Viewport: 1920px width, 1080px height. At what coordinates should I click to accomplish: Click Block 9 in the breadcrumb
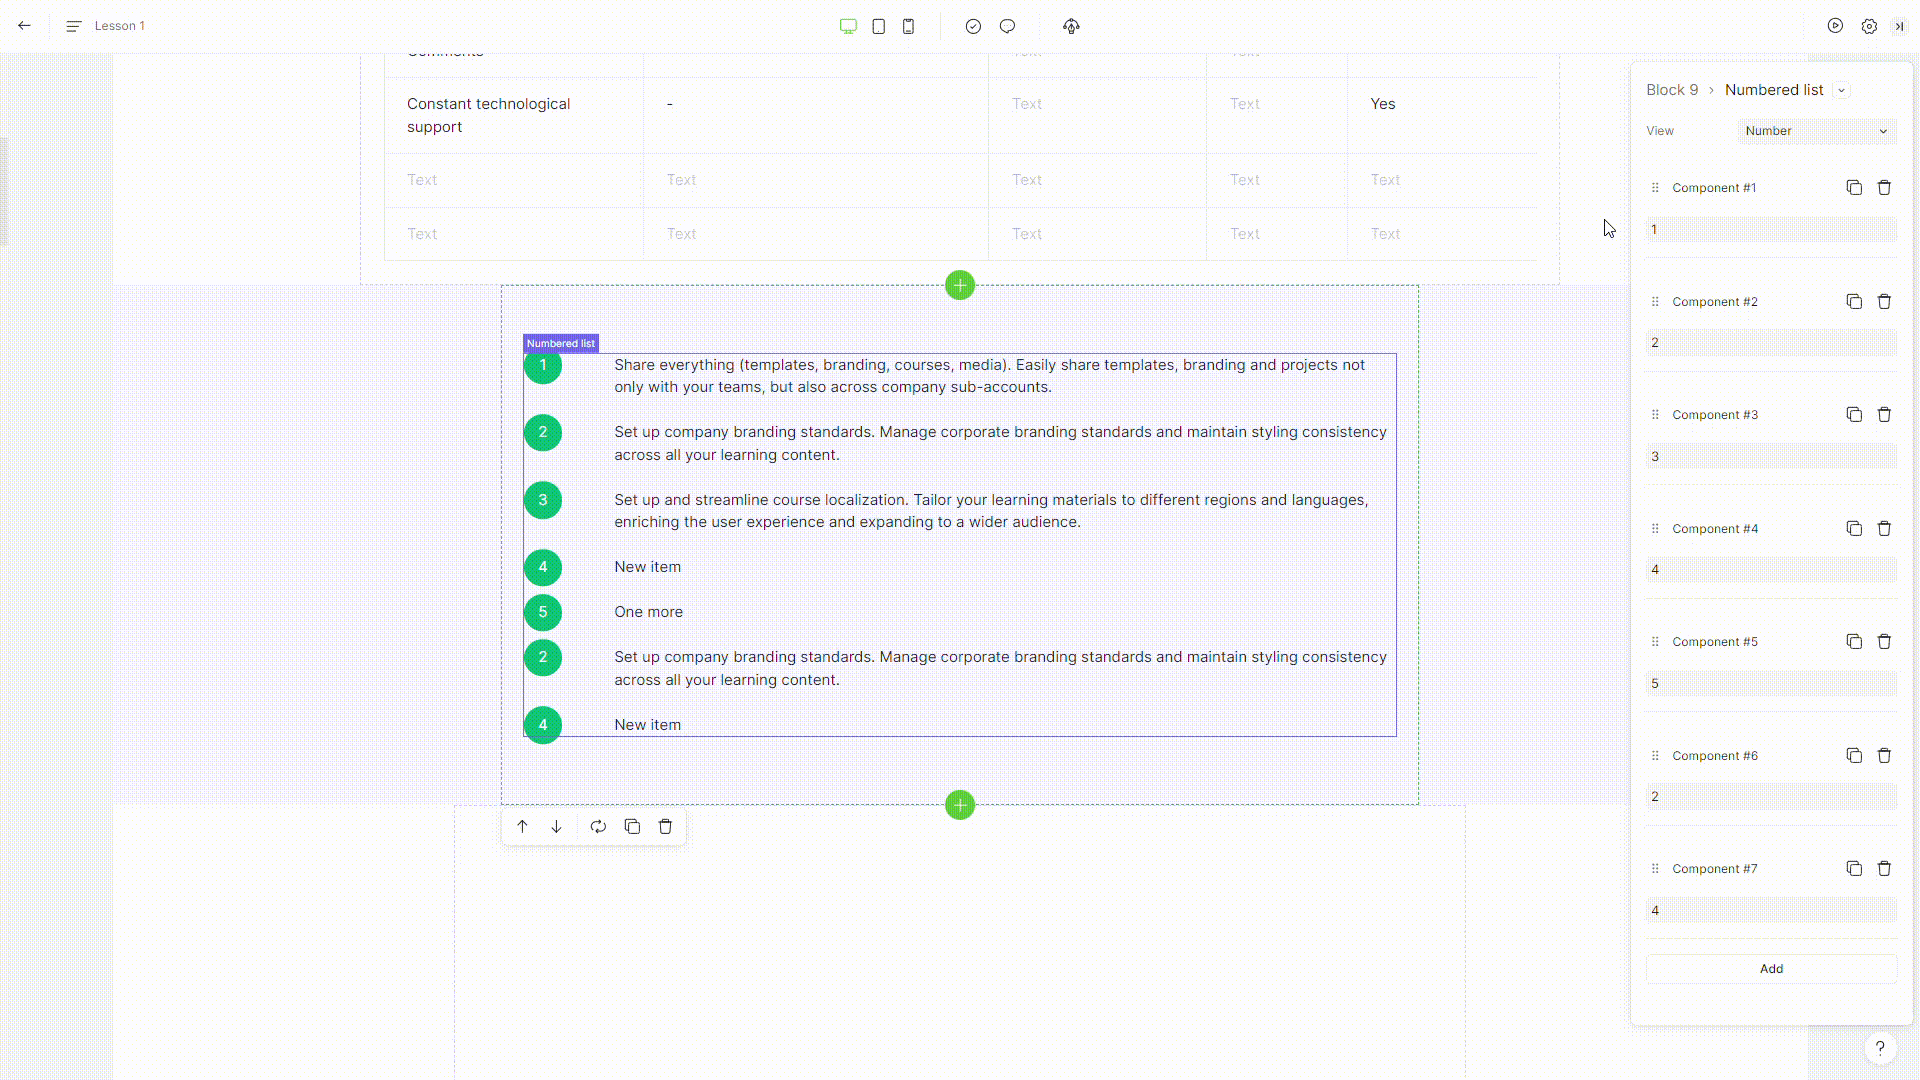coord(1672,90)
